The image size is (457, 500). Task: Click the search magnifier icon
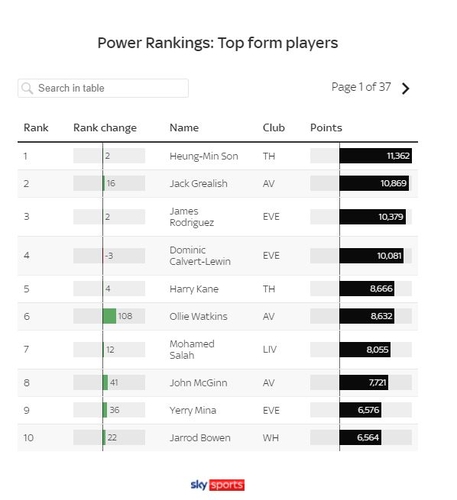[x=27, y=88]
